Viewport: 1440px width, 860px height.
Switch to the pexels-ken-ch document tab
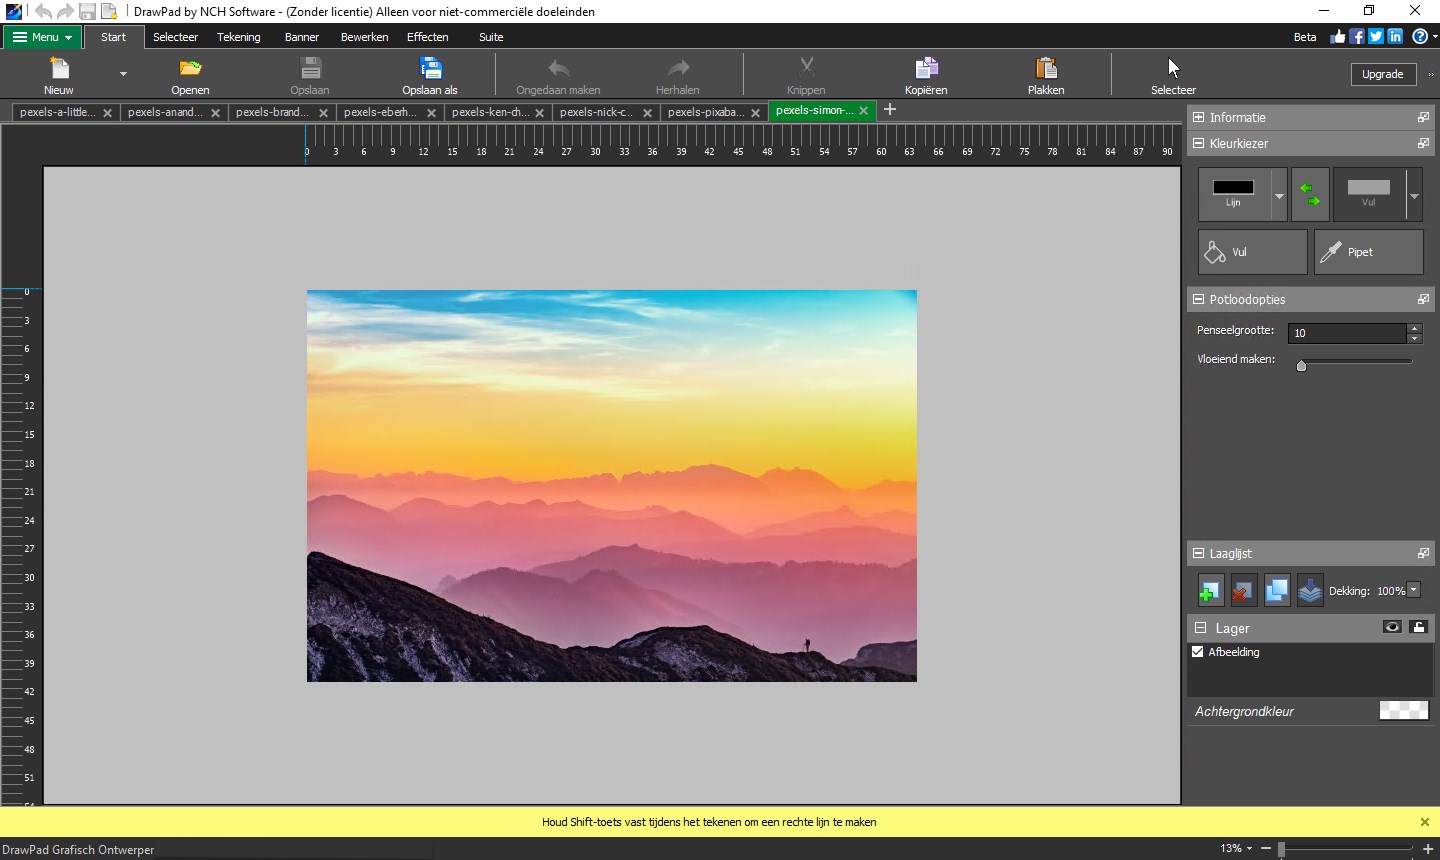pos(490,112)
